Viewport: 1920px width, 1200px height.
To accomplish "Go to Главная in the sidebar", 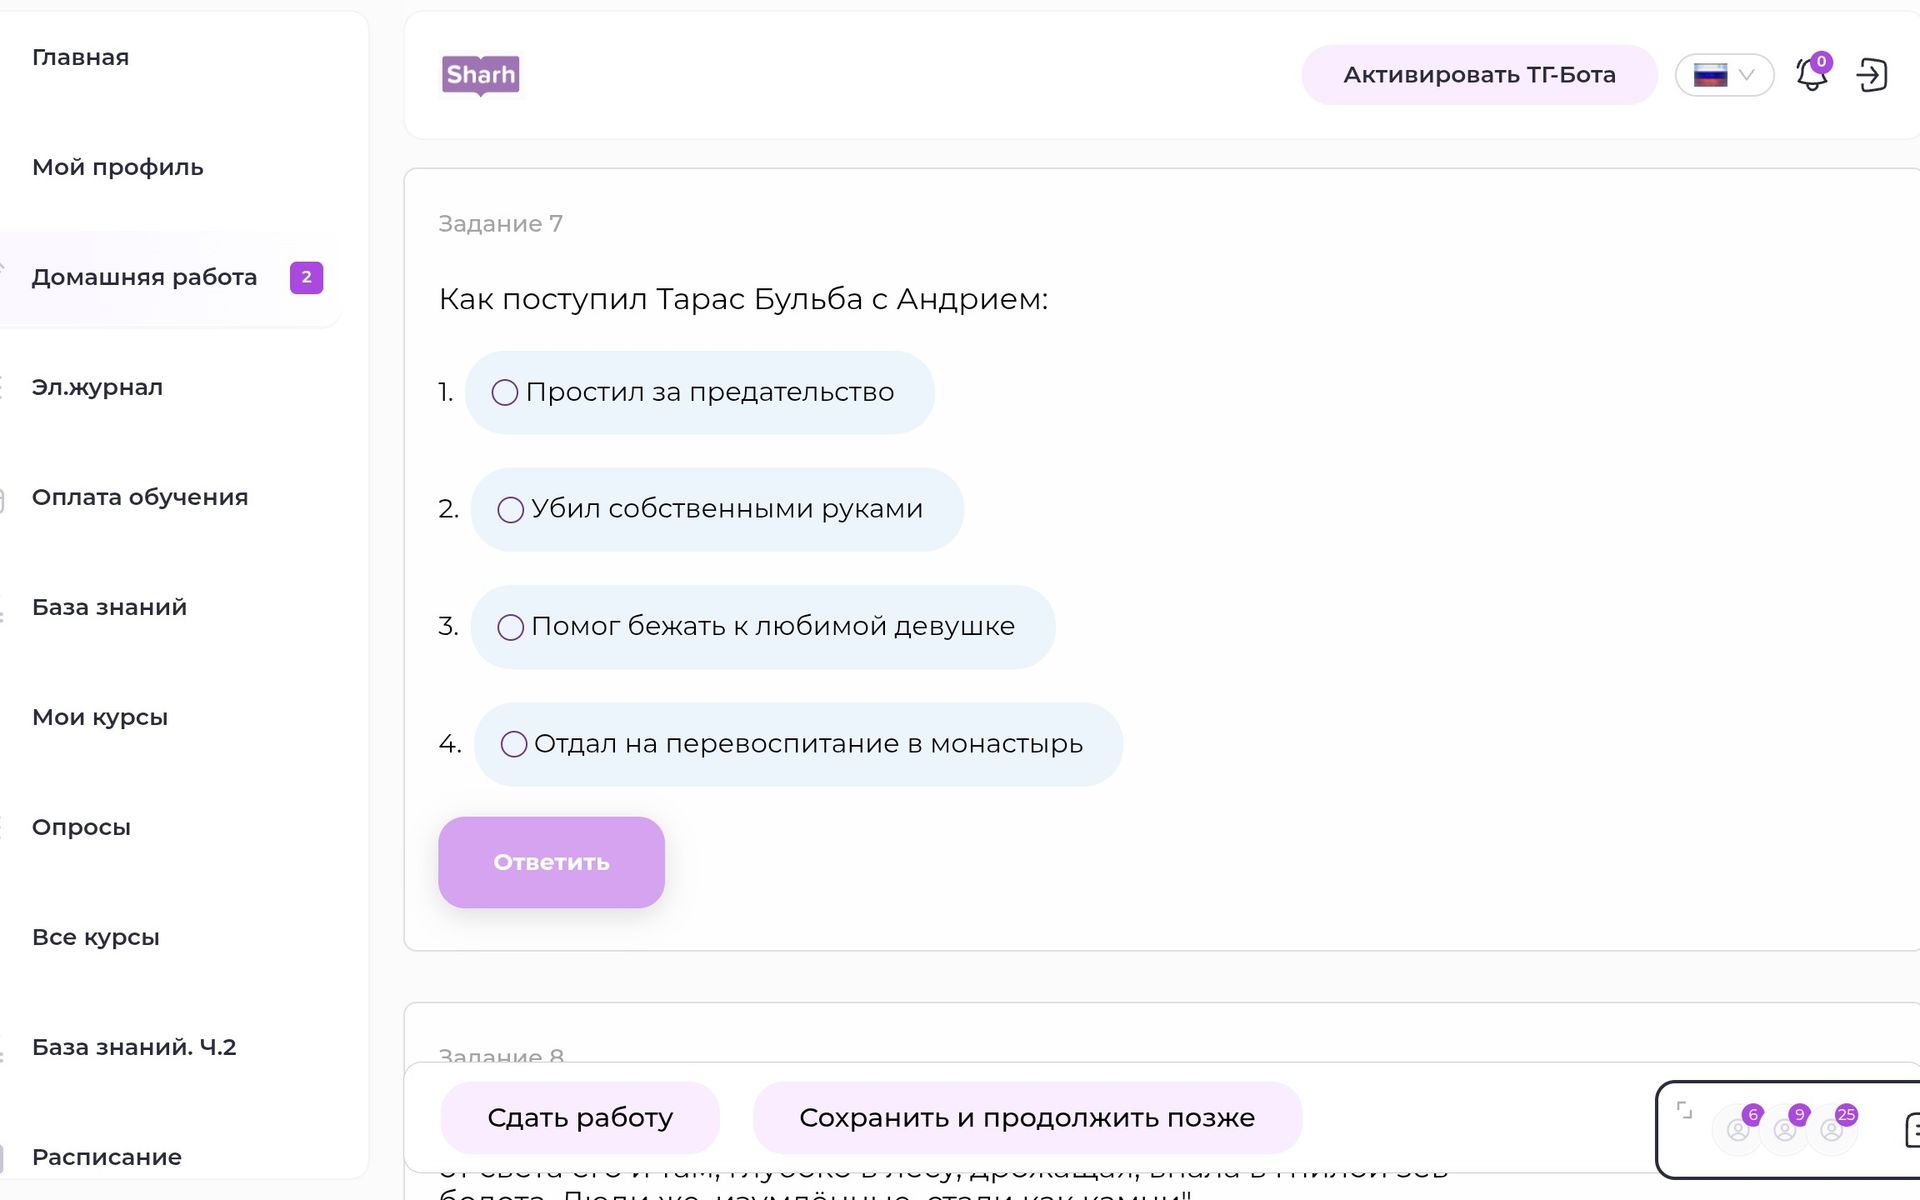I will point(80,57).
